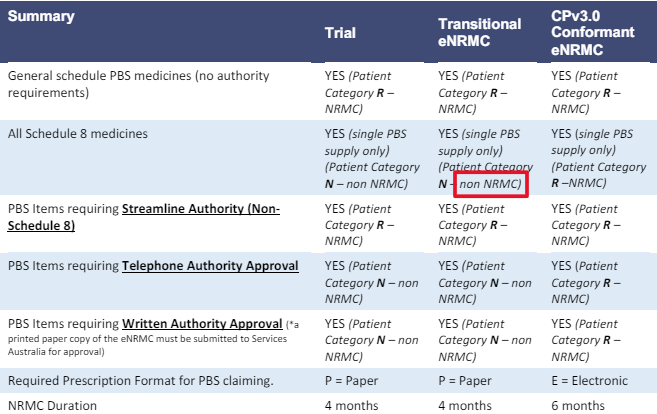Click the highlighted 'non NRMC)' text
The width and height of the screenshot is (657, 414).
491,184
